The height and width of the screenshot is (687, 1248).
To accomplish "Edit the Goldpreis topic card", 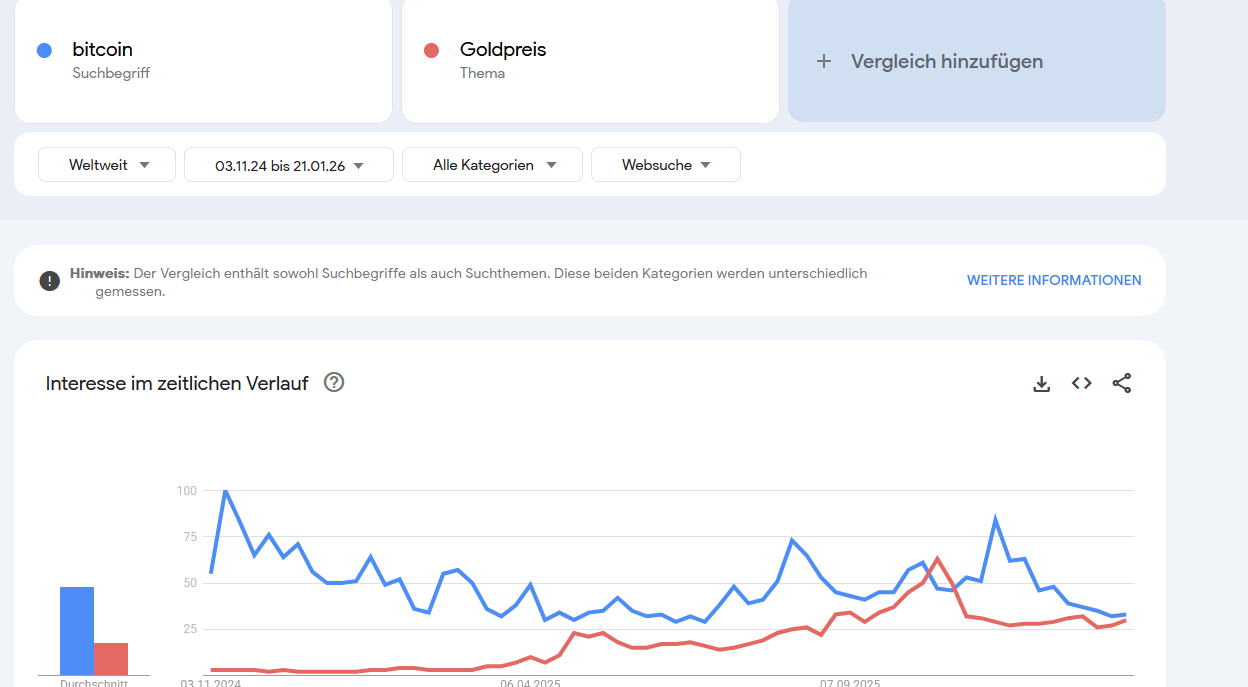I will pyautogui.click(x=590, y=60).
